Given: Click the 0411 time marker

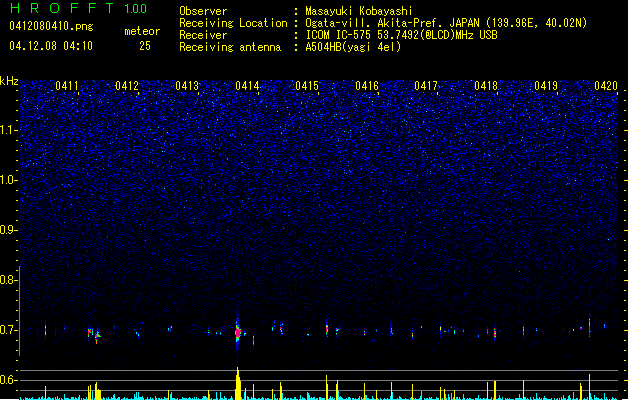Looking at the screenshot, I should (67, 86).
